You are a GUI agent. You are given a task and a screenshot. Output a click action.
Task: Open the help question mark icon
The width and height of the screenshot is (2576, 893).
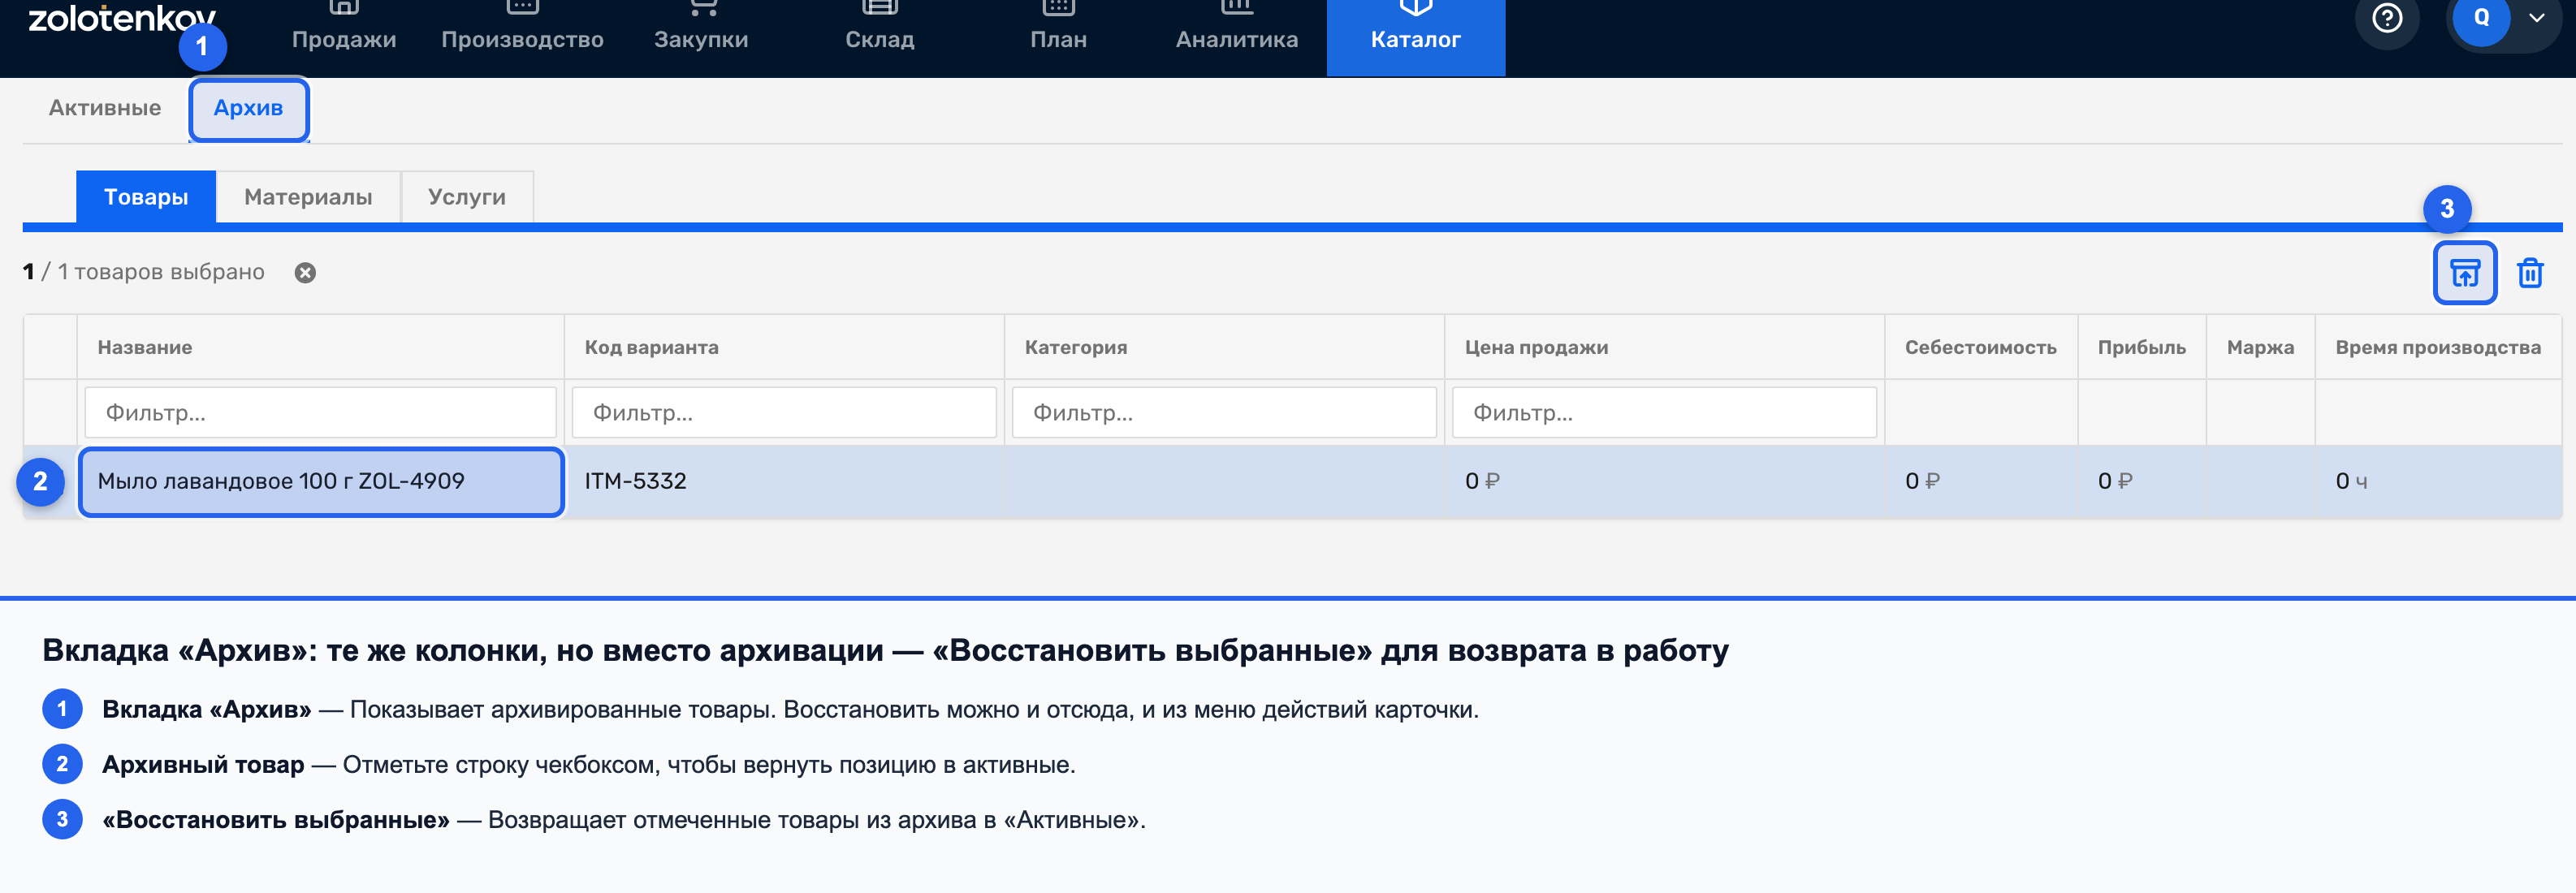(x=2387, y=18)
